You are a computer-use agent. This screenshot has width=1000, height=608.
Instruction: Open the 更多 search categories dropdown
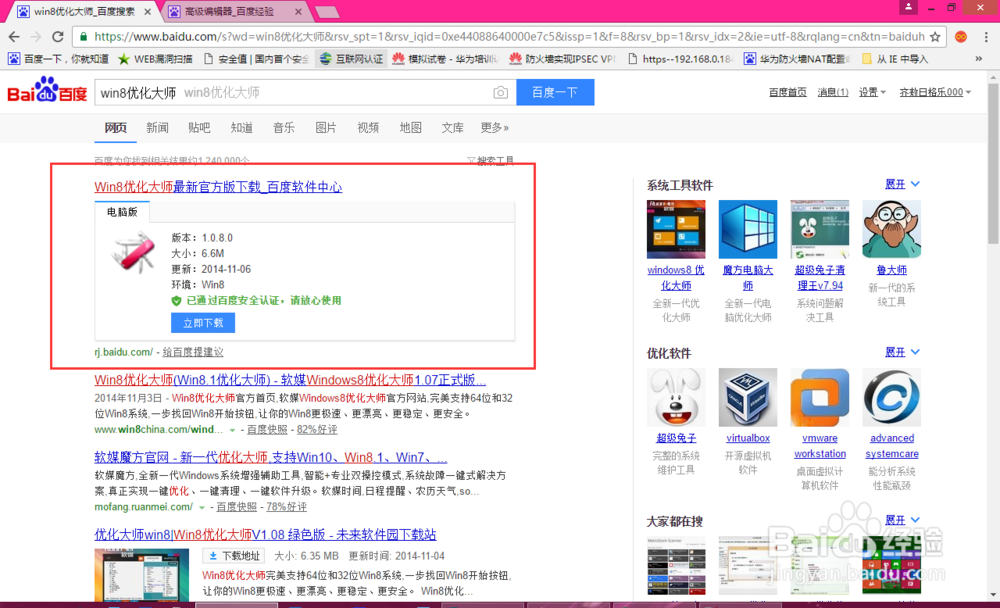click(492, 128)
